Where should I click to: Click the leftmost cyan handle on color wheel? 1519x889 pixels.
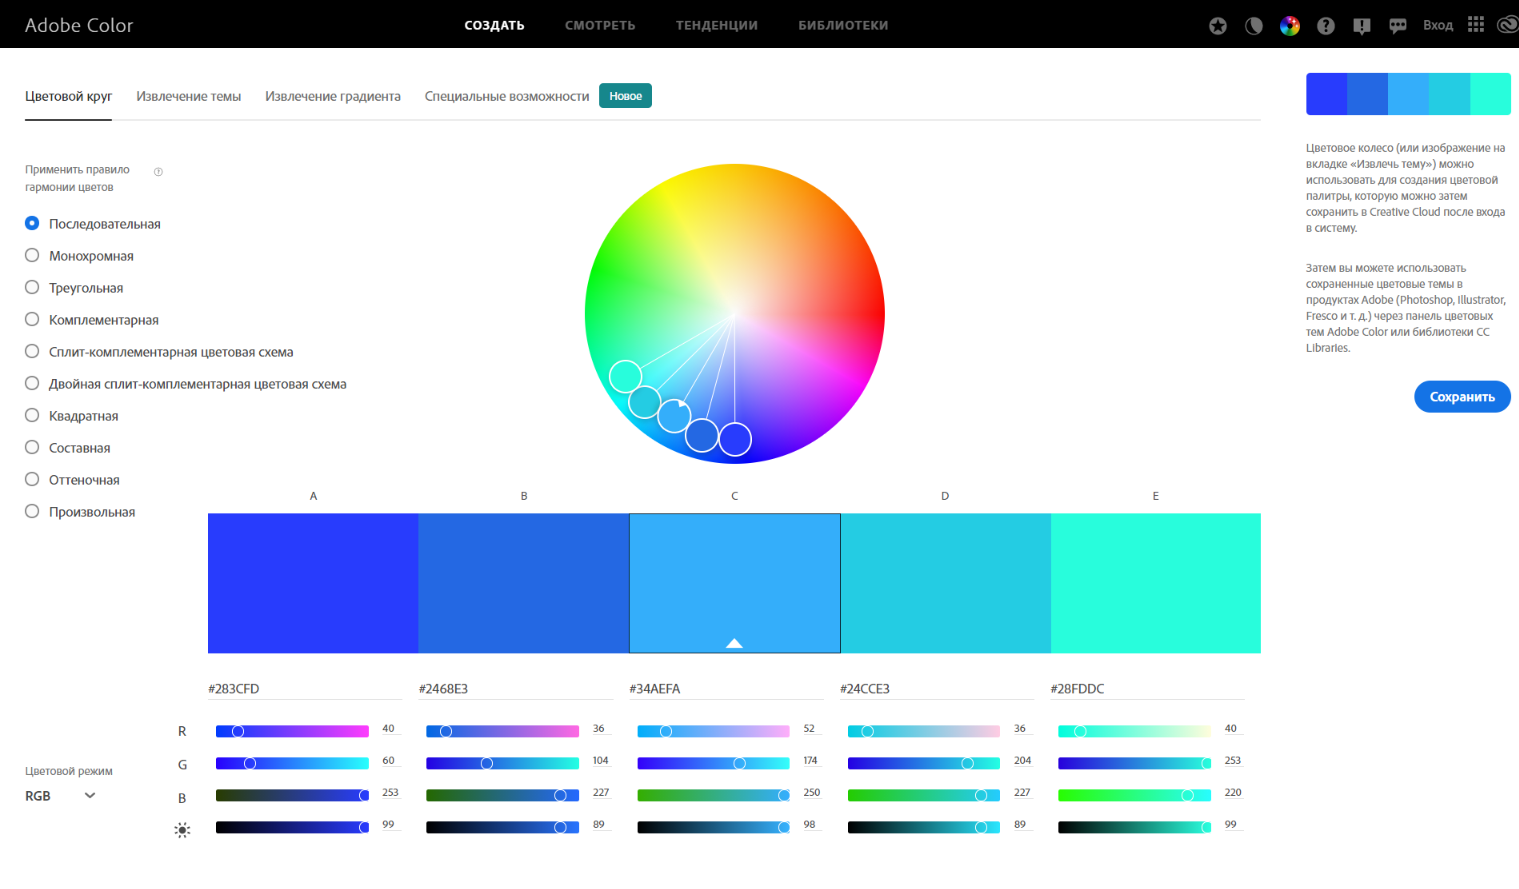pos(625,376)
